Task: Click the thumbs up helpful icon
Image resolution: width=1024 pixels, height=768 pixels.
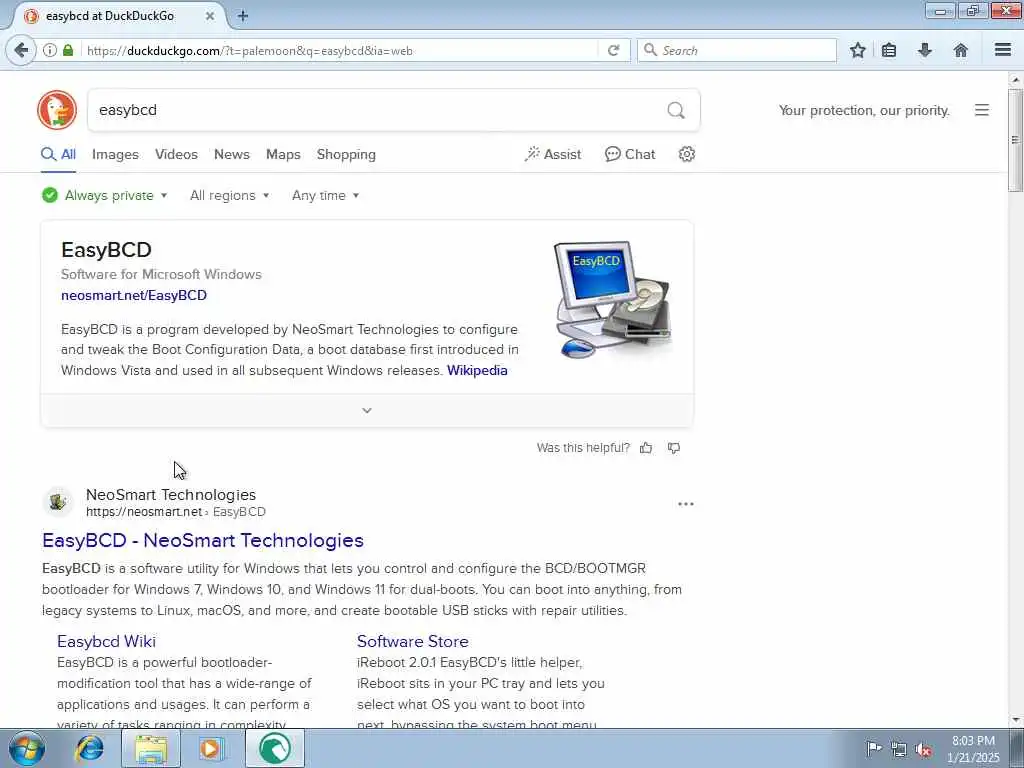Action: [646, 448]
